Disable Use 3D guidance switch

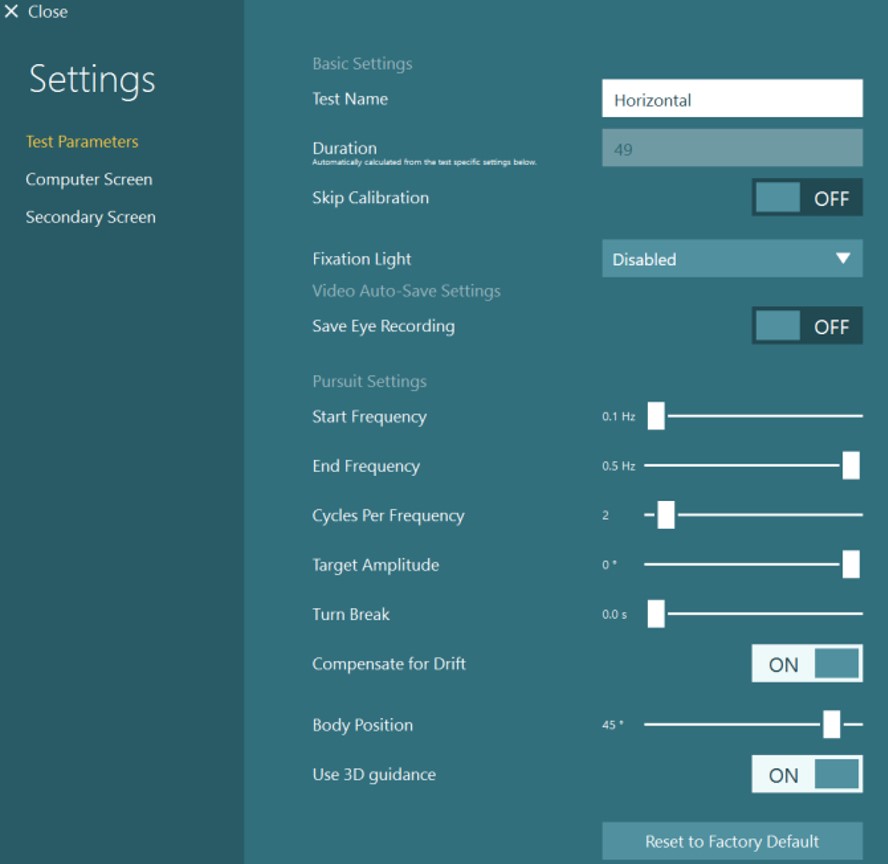(807, 774)
